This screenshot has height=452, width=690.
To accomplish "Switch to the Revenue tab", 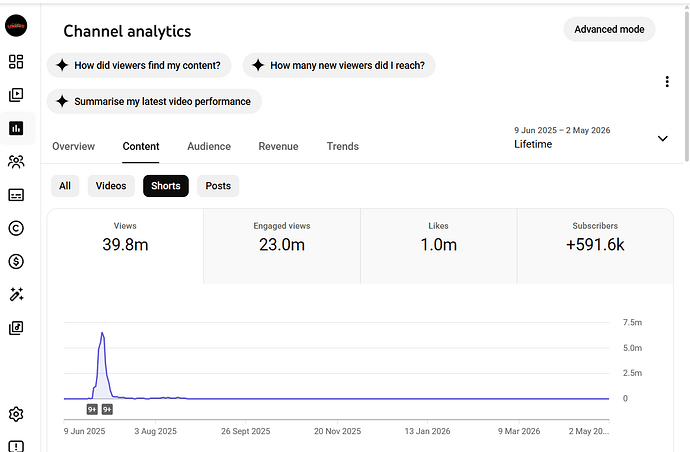I will (x=278, y=146).
